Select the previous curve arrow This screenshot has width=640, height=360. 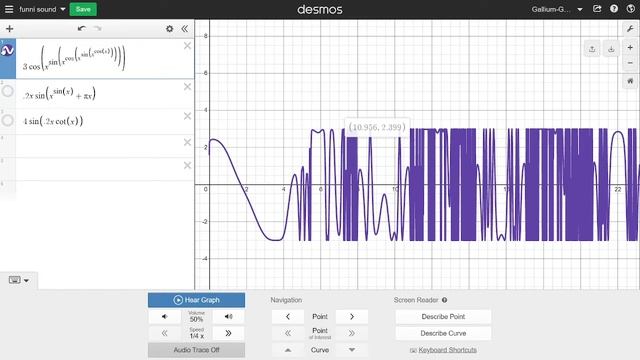(288, 350)
